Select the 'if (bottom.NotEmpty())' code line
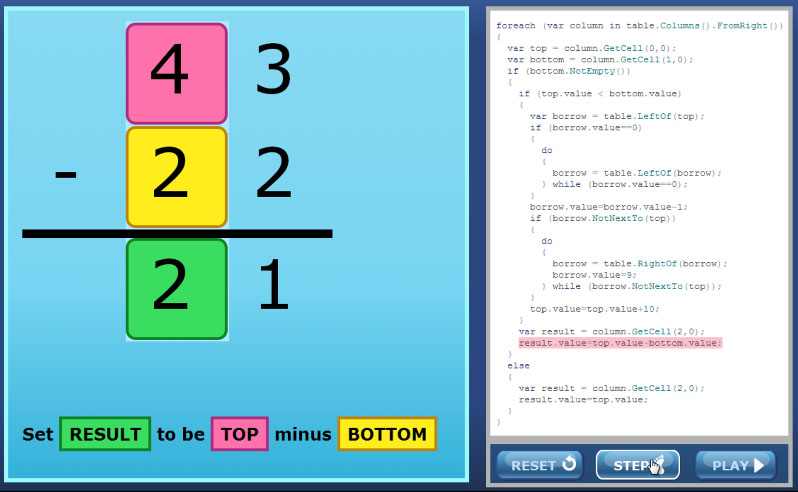The height and width of the screenshot is (492, 798). click(x=568, y=70)
